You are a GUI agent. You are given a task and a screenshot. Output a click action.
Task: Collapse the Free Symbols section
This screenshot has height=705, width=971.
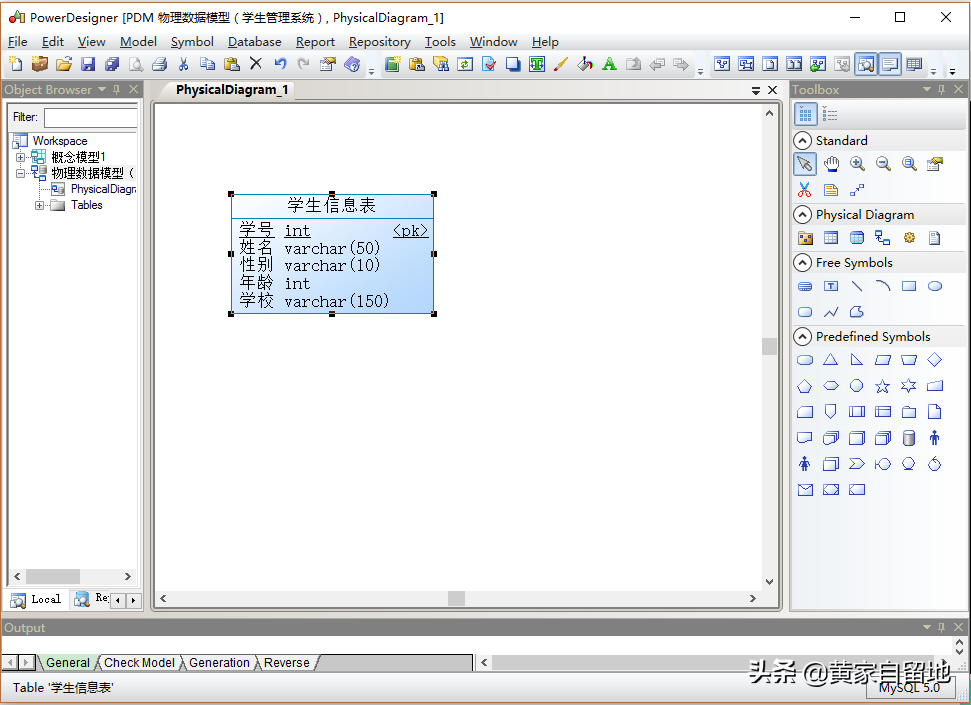(x=804, y=262)
